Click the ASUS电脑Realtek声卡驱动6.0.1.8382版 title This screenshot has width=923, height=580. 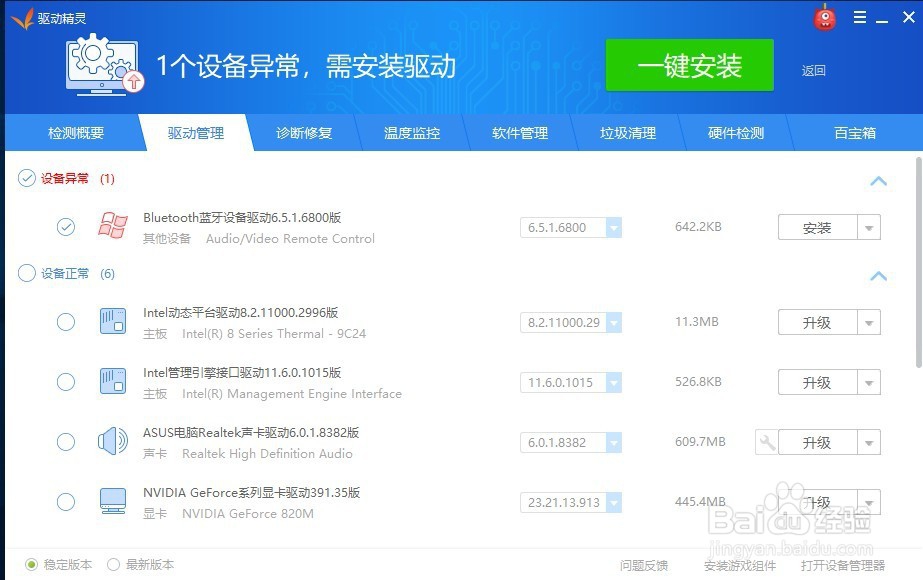(251, 433)
